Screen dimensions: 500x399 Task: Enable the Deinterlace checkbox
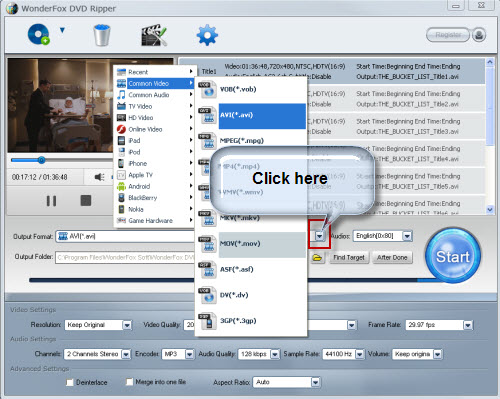coord(69,382)
